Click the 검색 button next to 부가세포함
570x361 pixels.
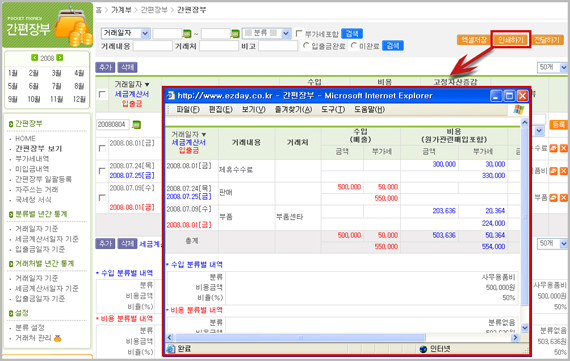[x=352, y=33]
